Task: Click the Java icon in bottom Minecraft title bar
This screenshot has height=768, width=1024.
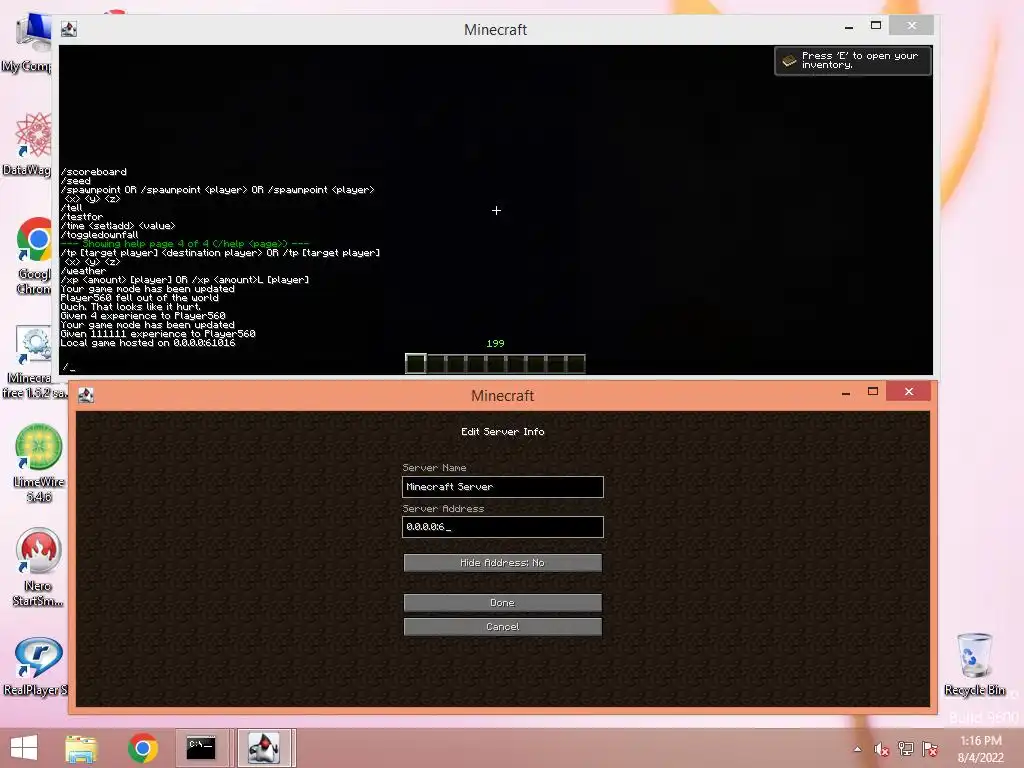Action: (86, 395)
